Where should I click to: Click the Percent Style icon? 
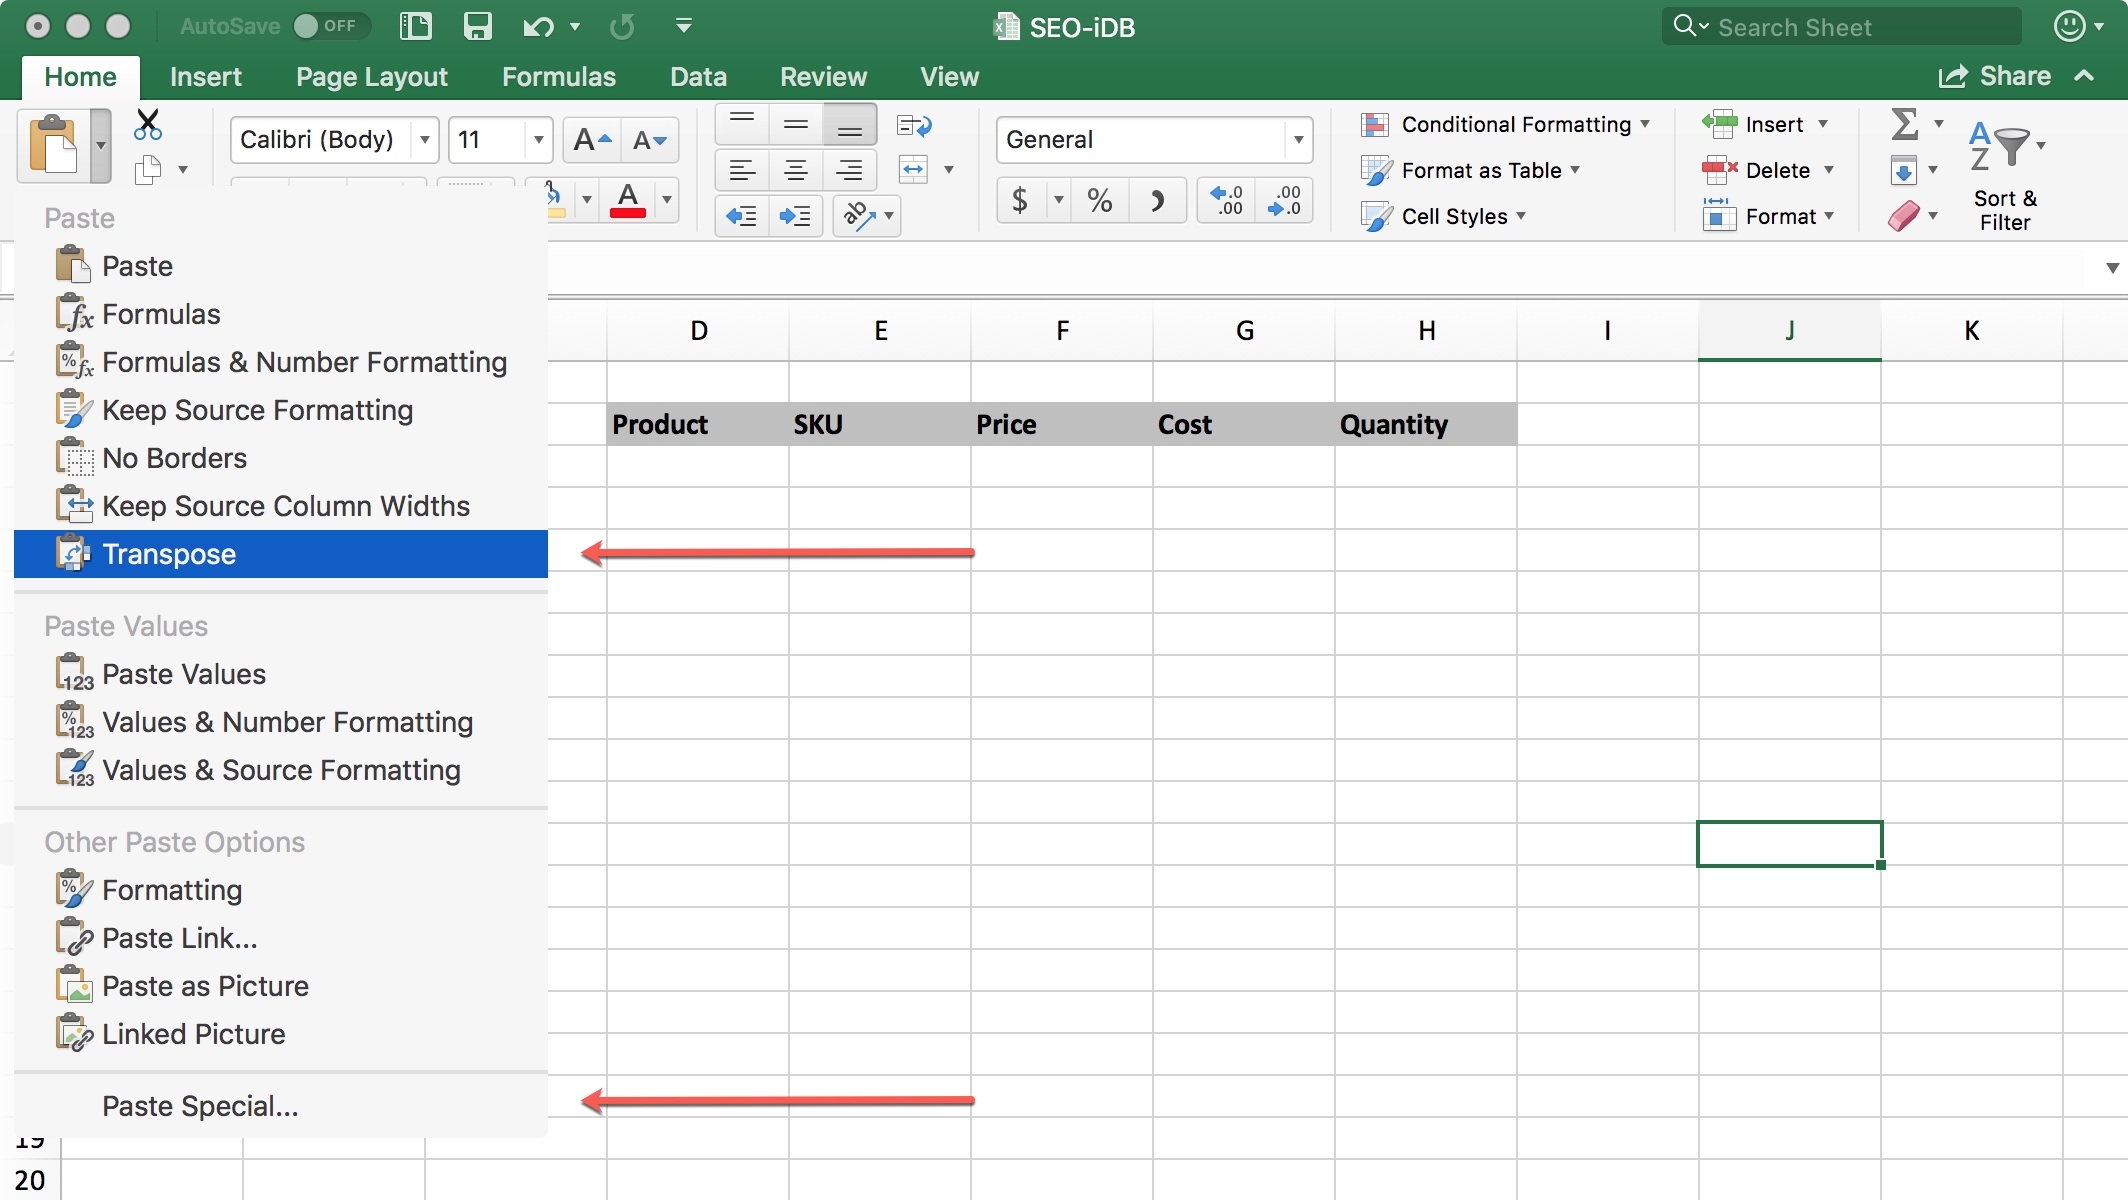[x=1100, y=200]
